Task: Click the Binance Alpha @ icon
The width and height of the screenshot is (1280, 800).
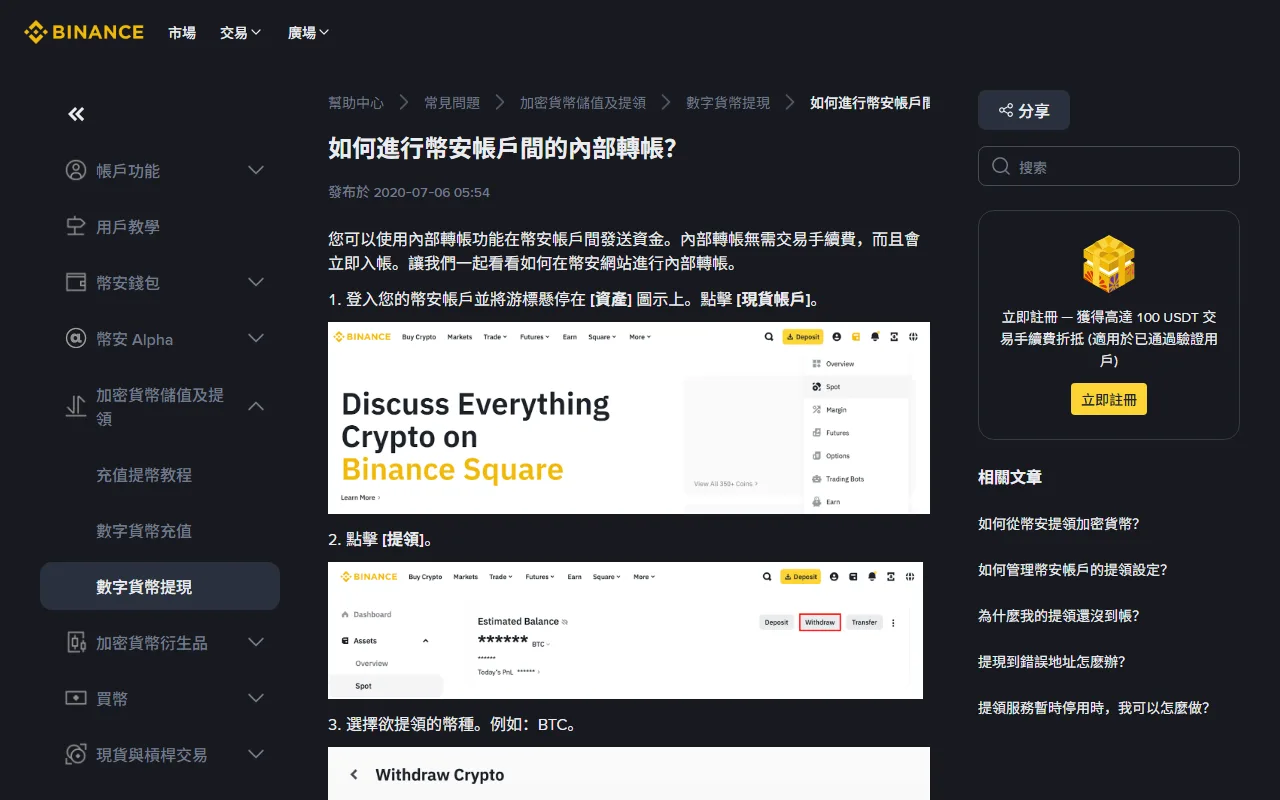Action: click(x=76, y=338)
